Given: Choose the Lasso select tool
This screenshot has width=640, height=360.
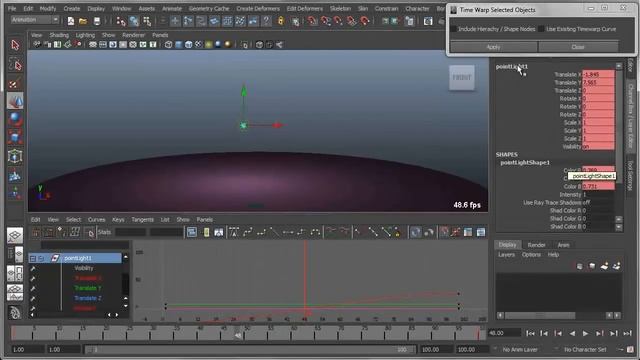Looking at the screenshot, I should pyautogui.click(x=15, y=64).
